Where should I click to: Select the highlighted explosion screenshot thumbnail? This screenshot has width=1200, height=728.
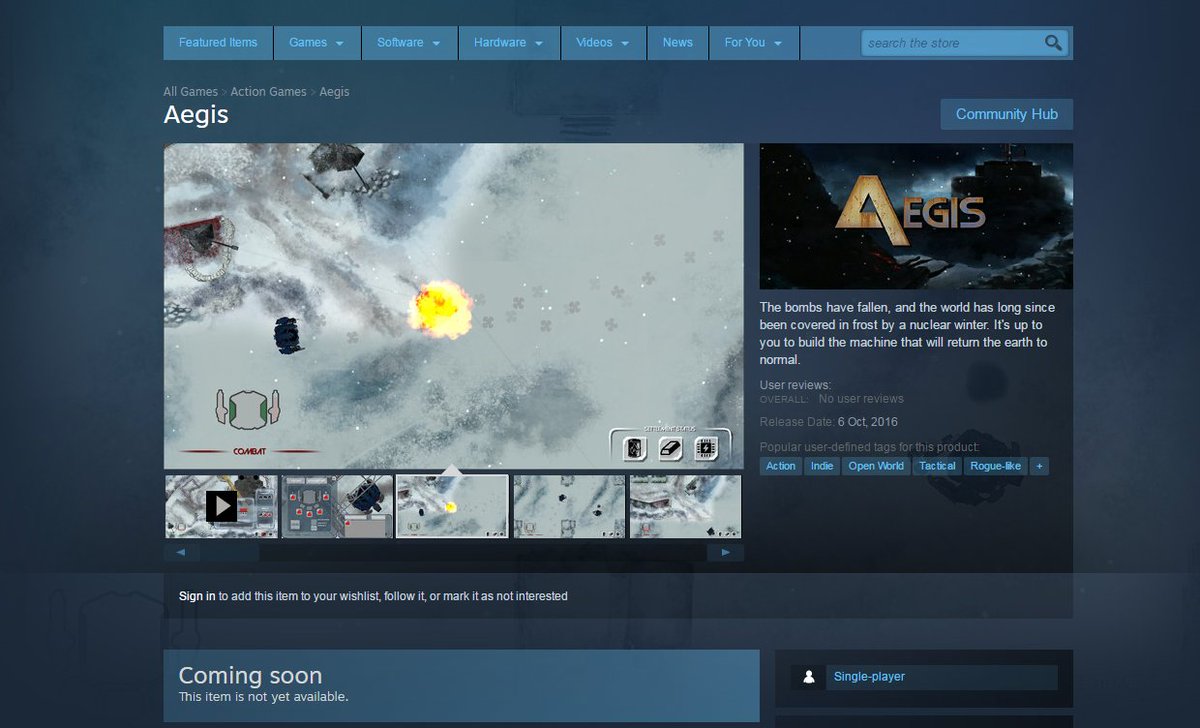[452, 506]
